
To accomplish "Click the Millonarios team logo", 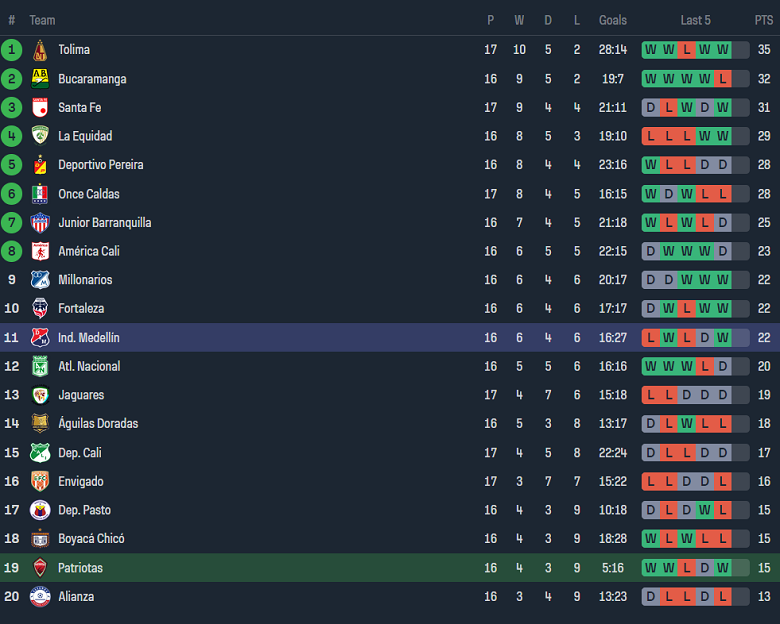I will pyautogui.click(x=40, y=280).
